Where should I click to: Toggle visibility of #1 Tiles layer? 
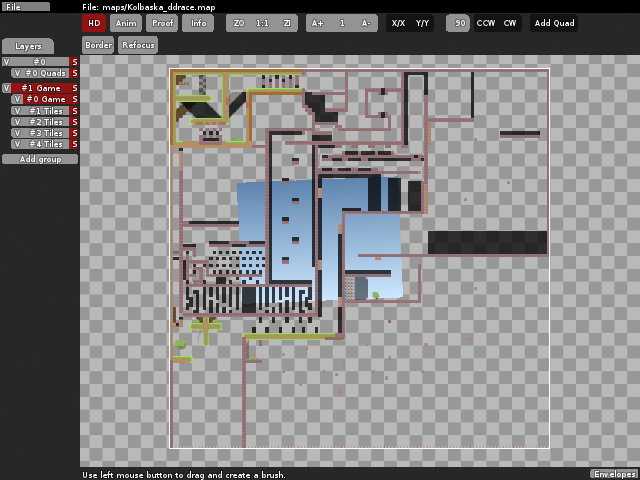(17, 111)
